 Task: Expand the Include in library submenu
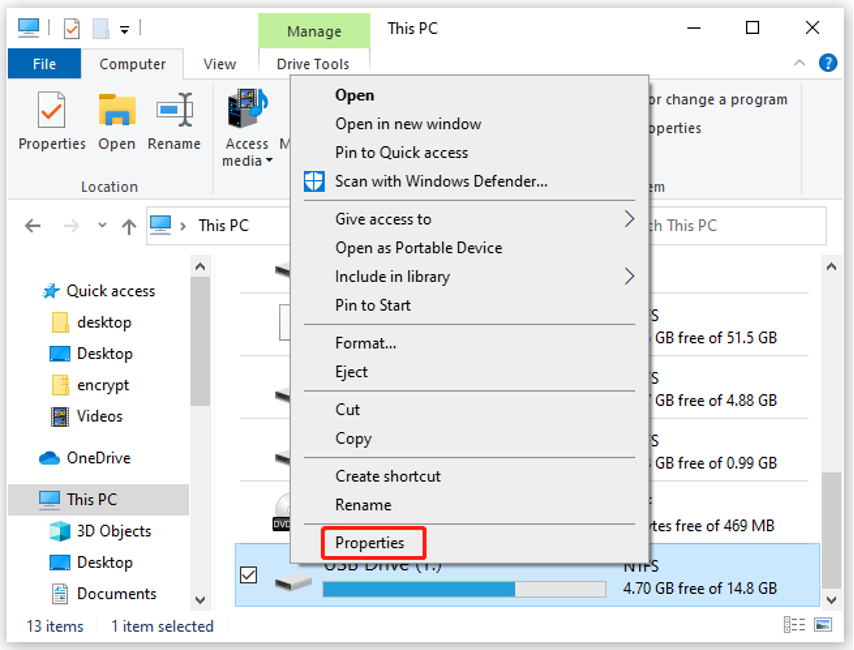pos(629,276)
